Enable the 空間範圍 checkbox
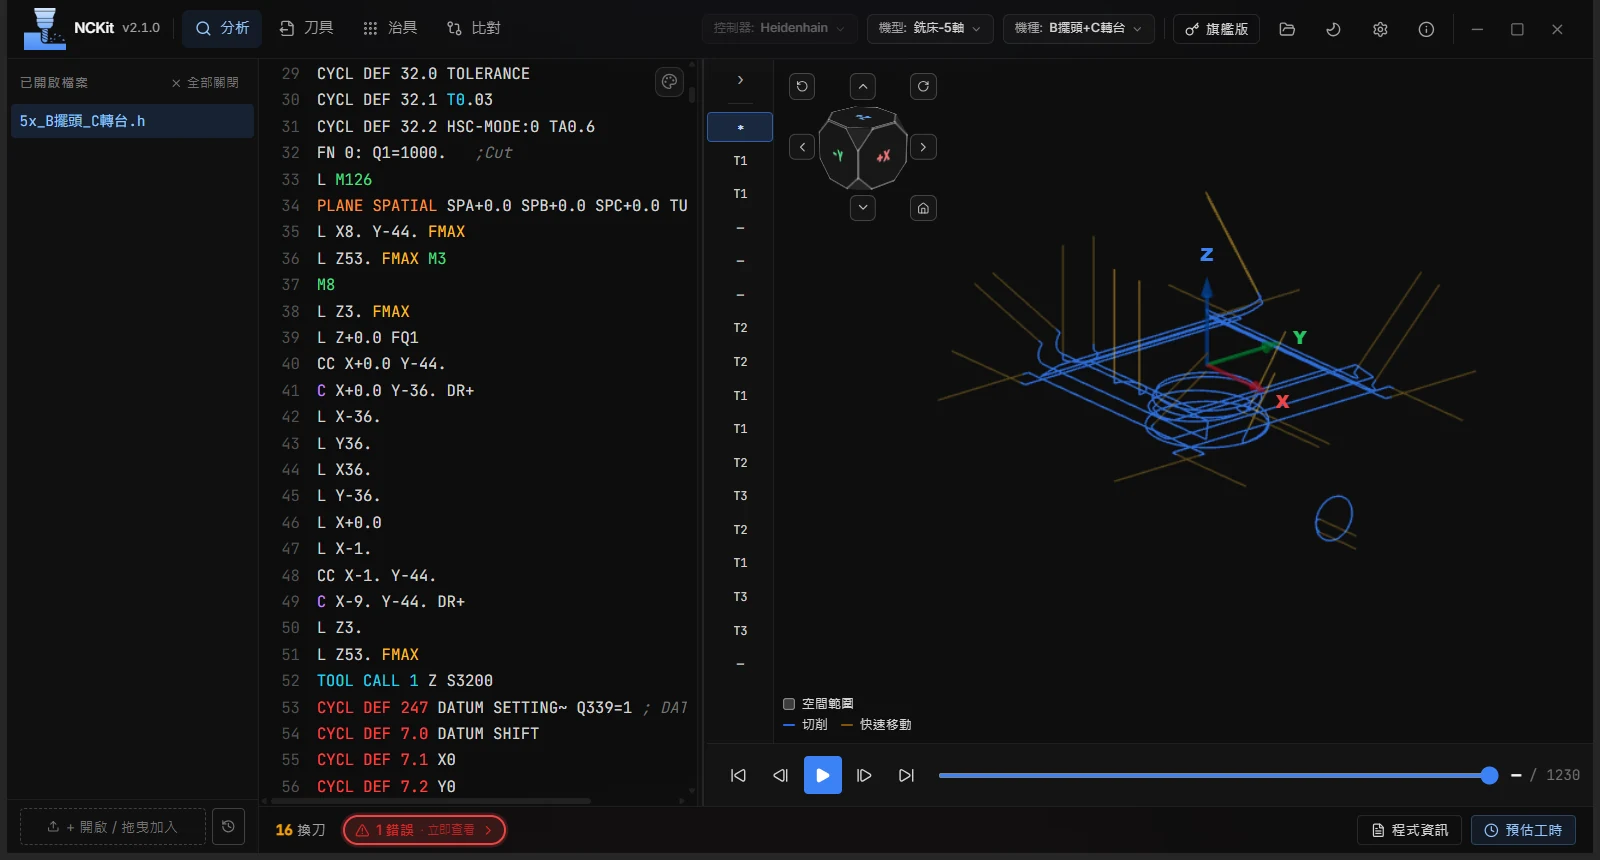This screenshot has width=1600, height=860. [x=789, y=704]
